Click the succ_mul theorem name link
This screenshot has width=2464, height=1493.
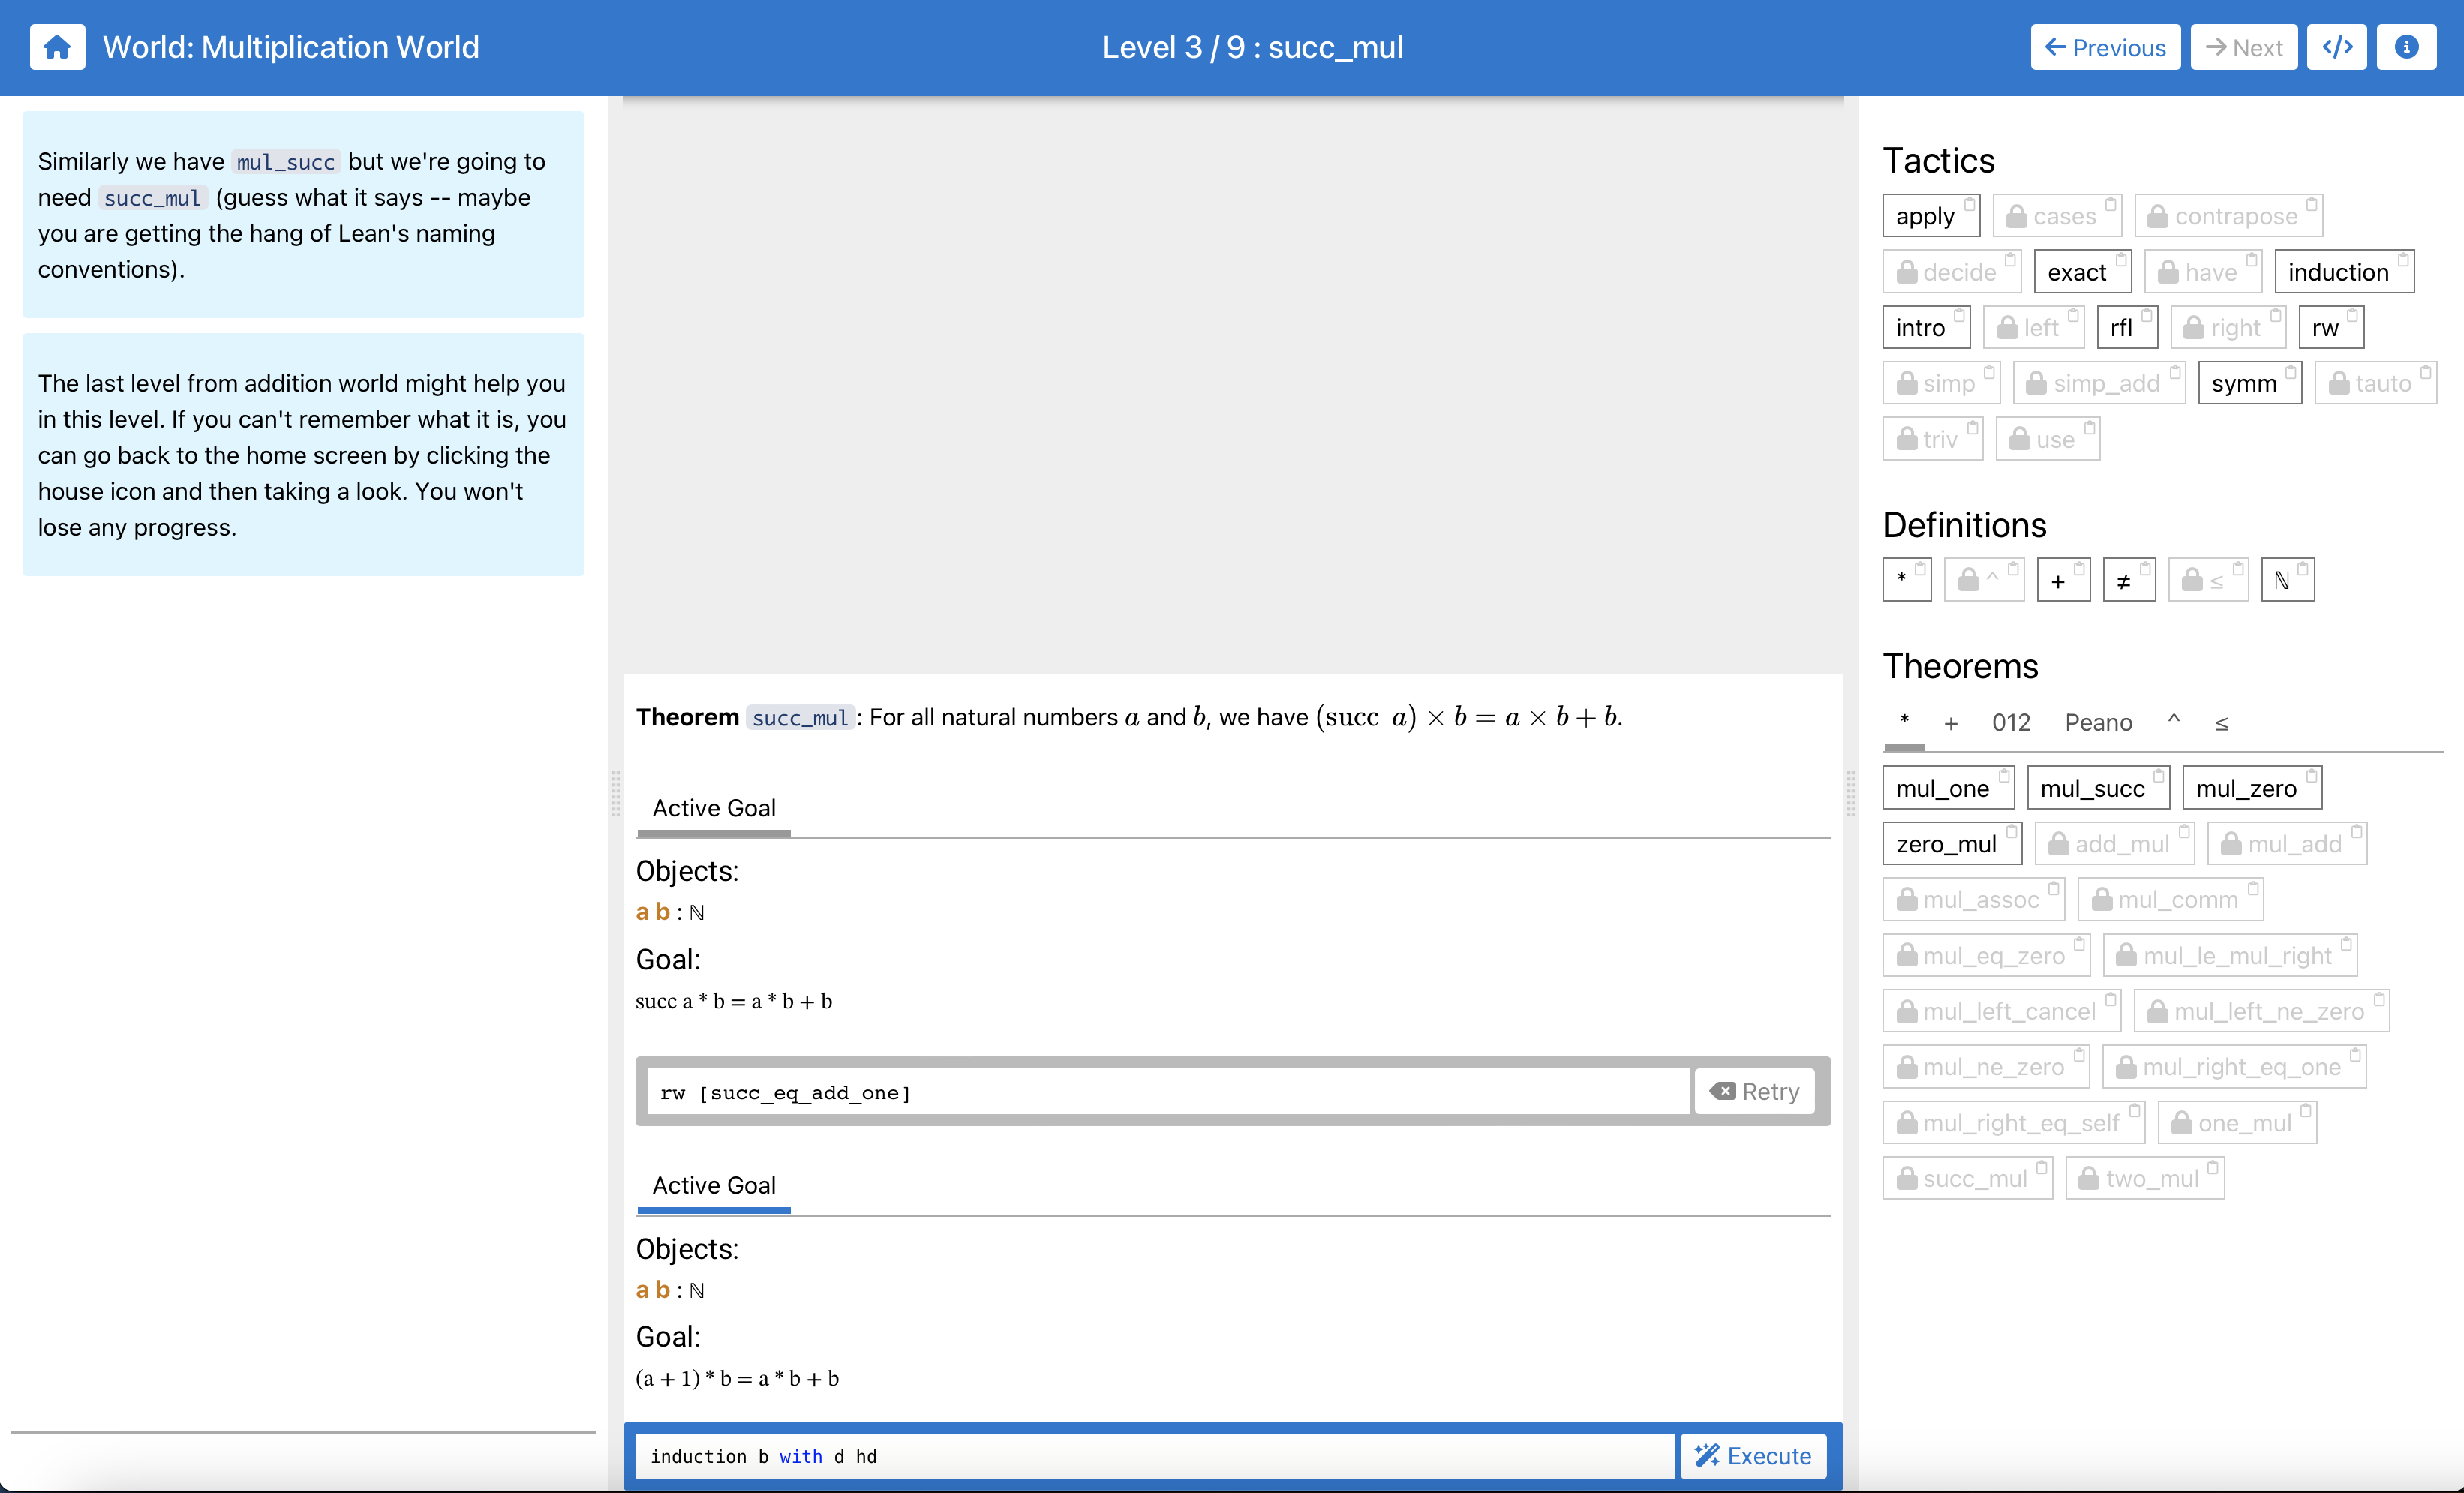click(x=800, y=717)
